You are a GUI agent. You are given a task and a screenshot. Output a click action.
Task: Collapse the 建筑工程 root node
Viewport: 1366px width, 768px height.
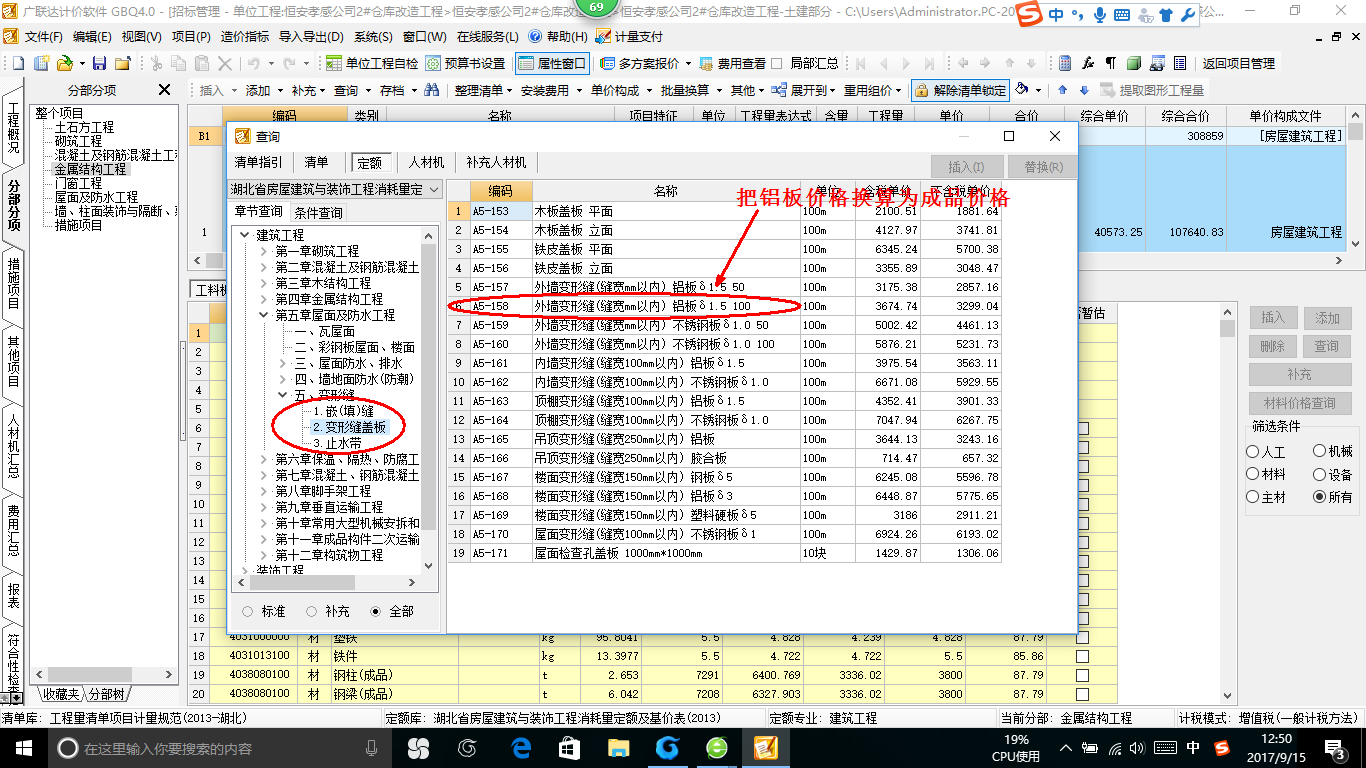tap(245, 235)
